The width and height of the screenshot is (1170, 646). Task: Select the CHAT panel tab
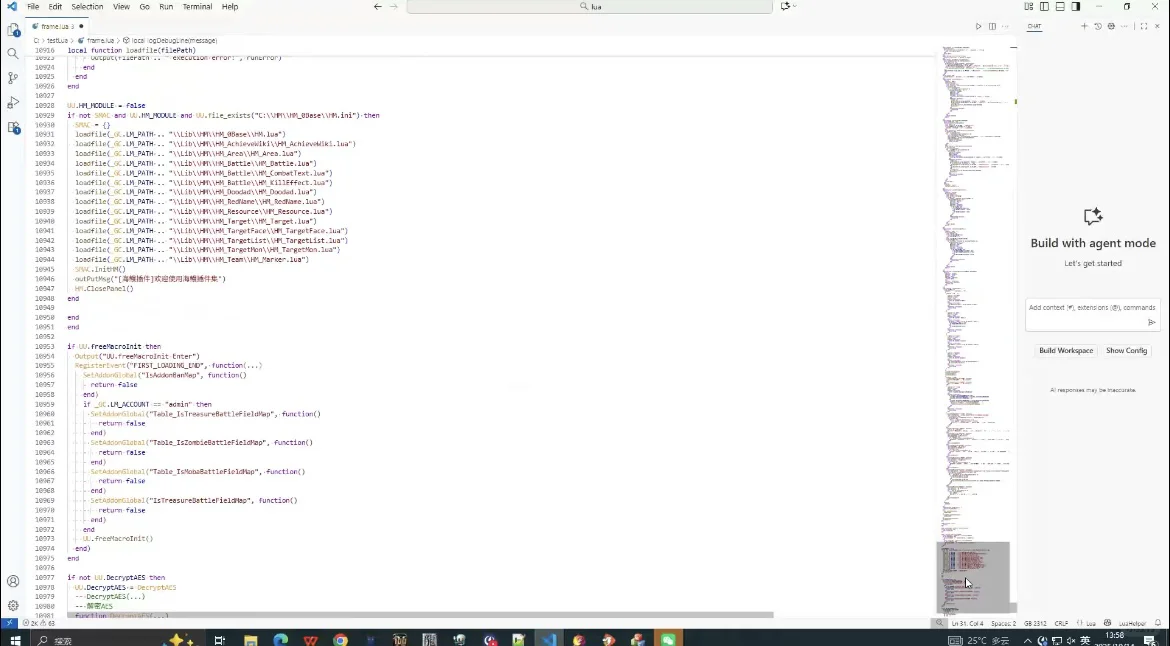pyautogui.click(x=1034, y=26)
